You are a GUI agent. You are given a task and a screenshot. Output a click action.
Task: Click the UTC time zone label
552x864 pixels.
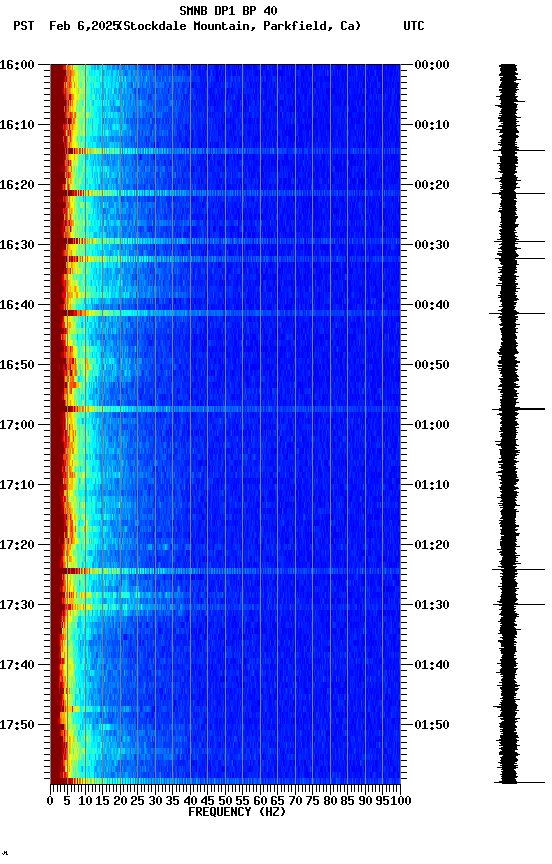[414, 26]
